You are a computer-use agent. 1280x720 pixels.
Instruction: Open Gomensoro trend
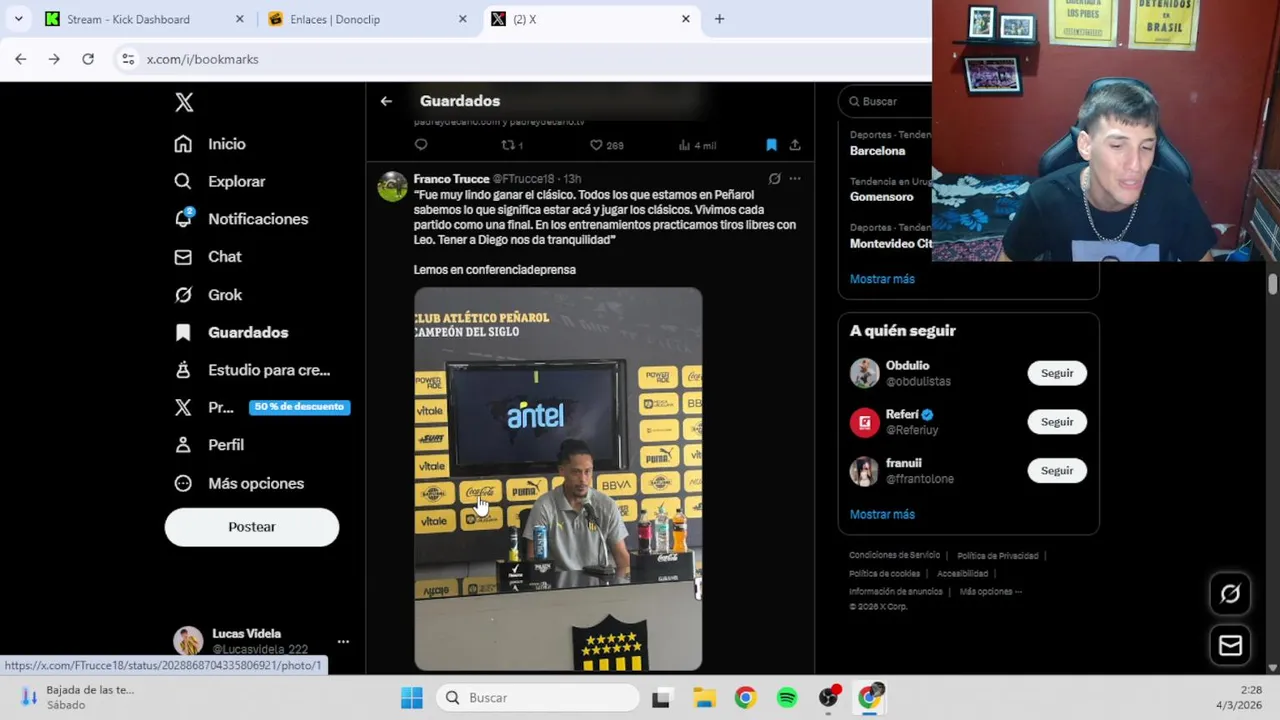[881, 197]
